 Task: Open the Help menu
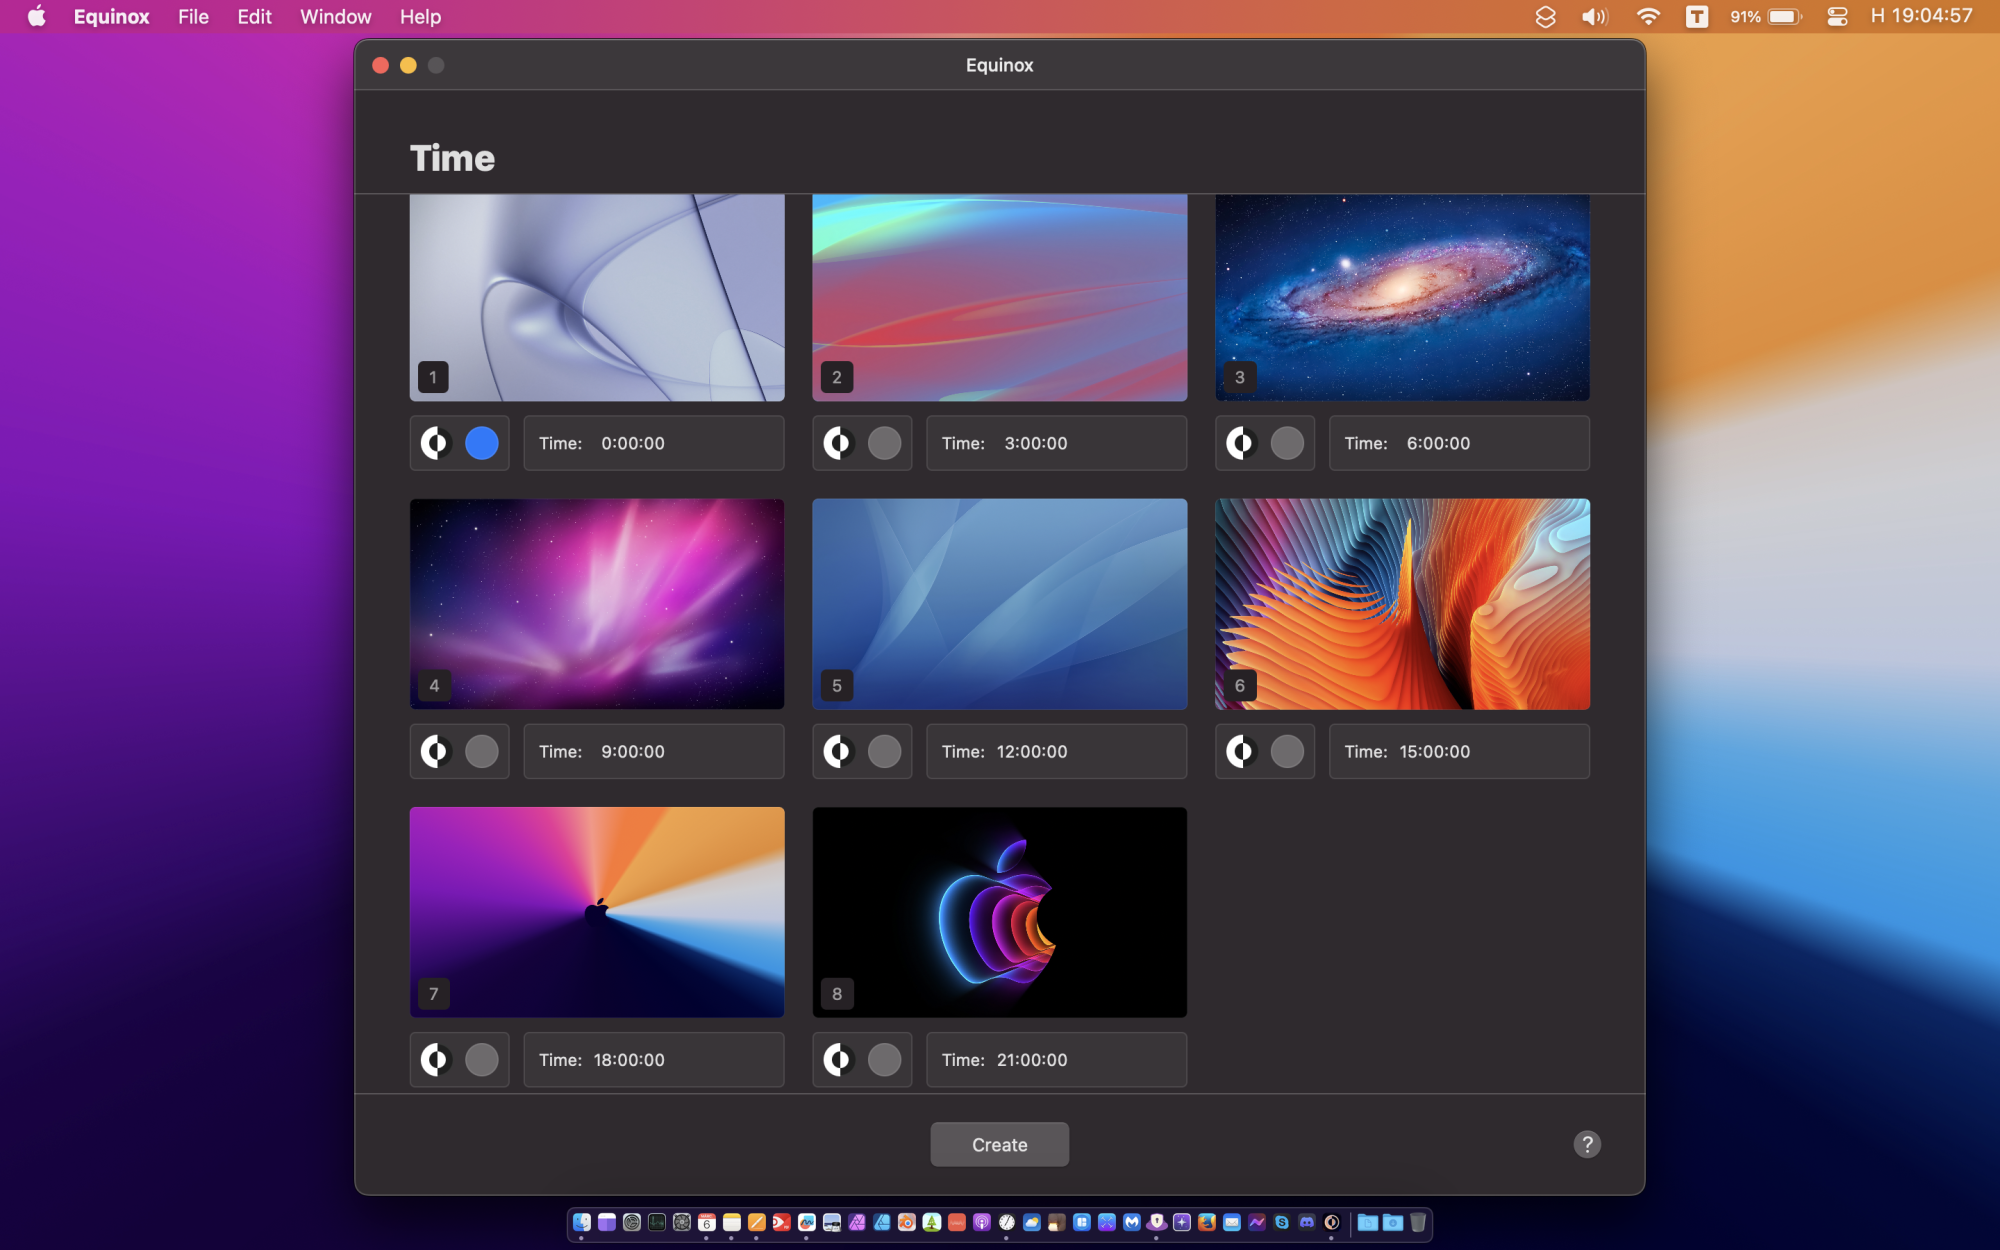(x=420, y=17)
